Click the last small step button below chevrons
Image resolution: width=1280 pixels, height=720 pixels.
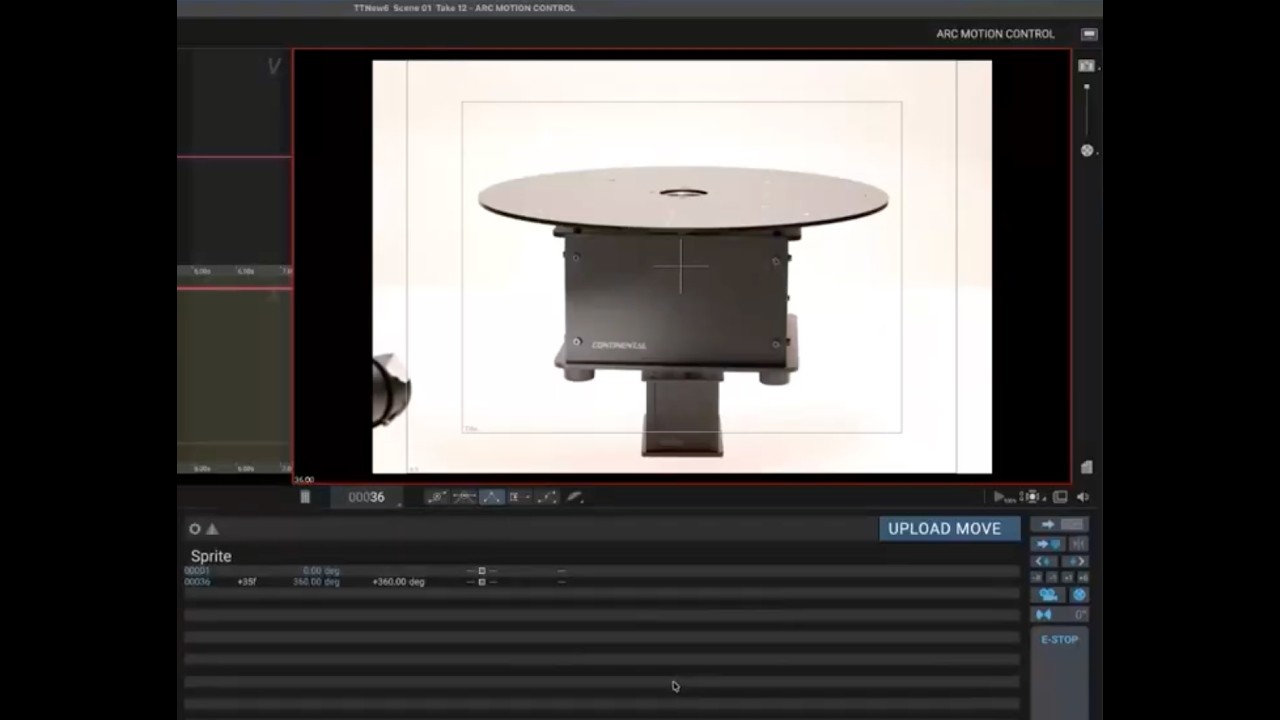(x=1083, y=577)
